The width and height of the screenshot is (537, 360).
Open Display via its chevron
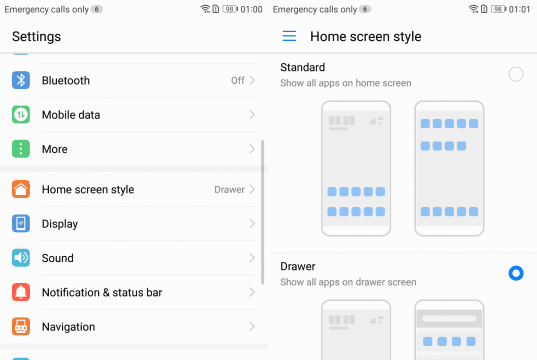(252, 223)
